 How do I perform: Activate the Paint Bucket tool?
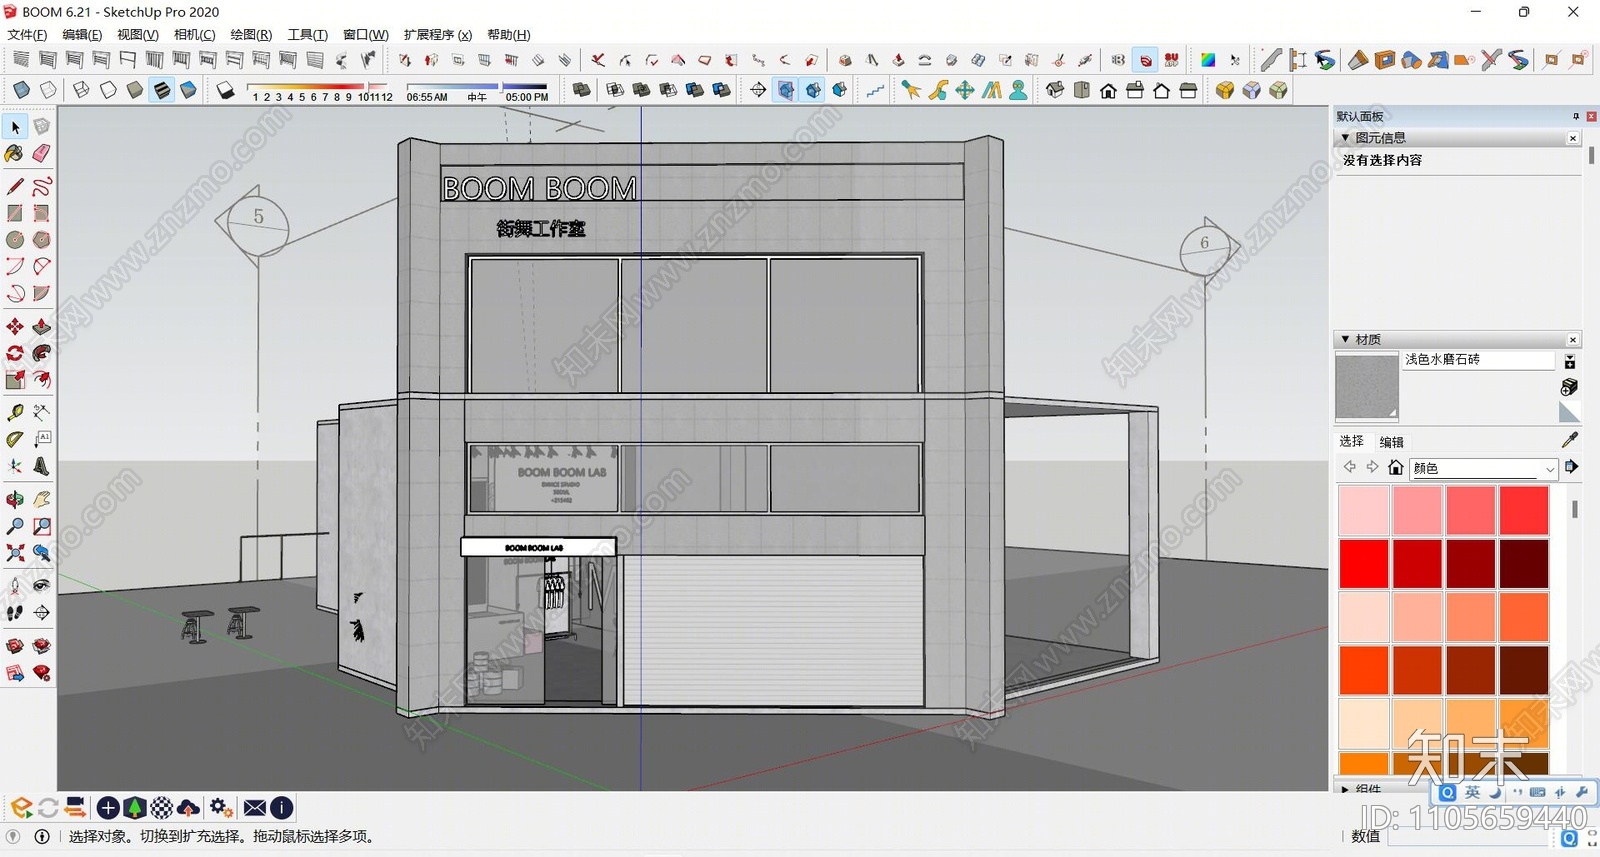[15, 153]
